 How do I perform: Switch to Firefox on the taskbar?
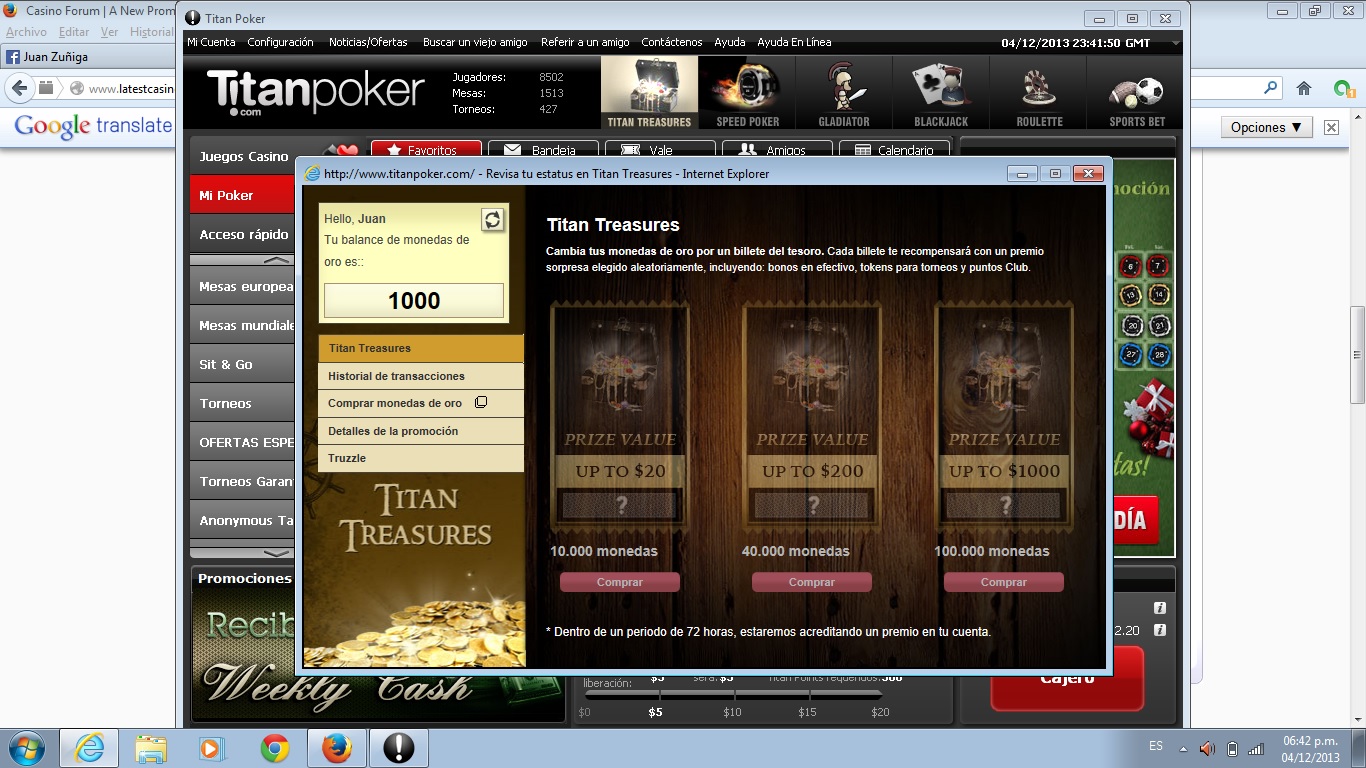337,748
